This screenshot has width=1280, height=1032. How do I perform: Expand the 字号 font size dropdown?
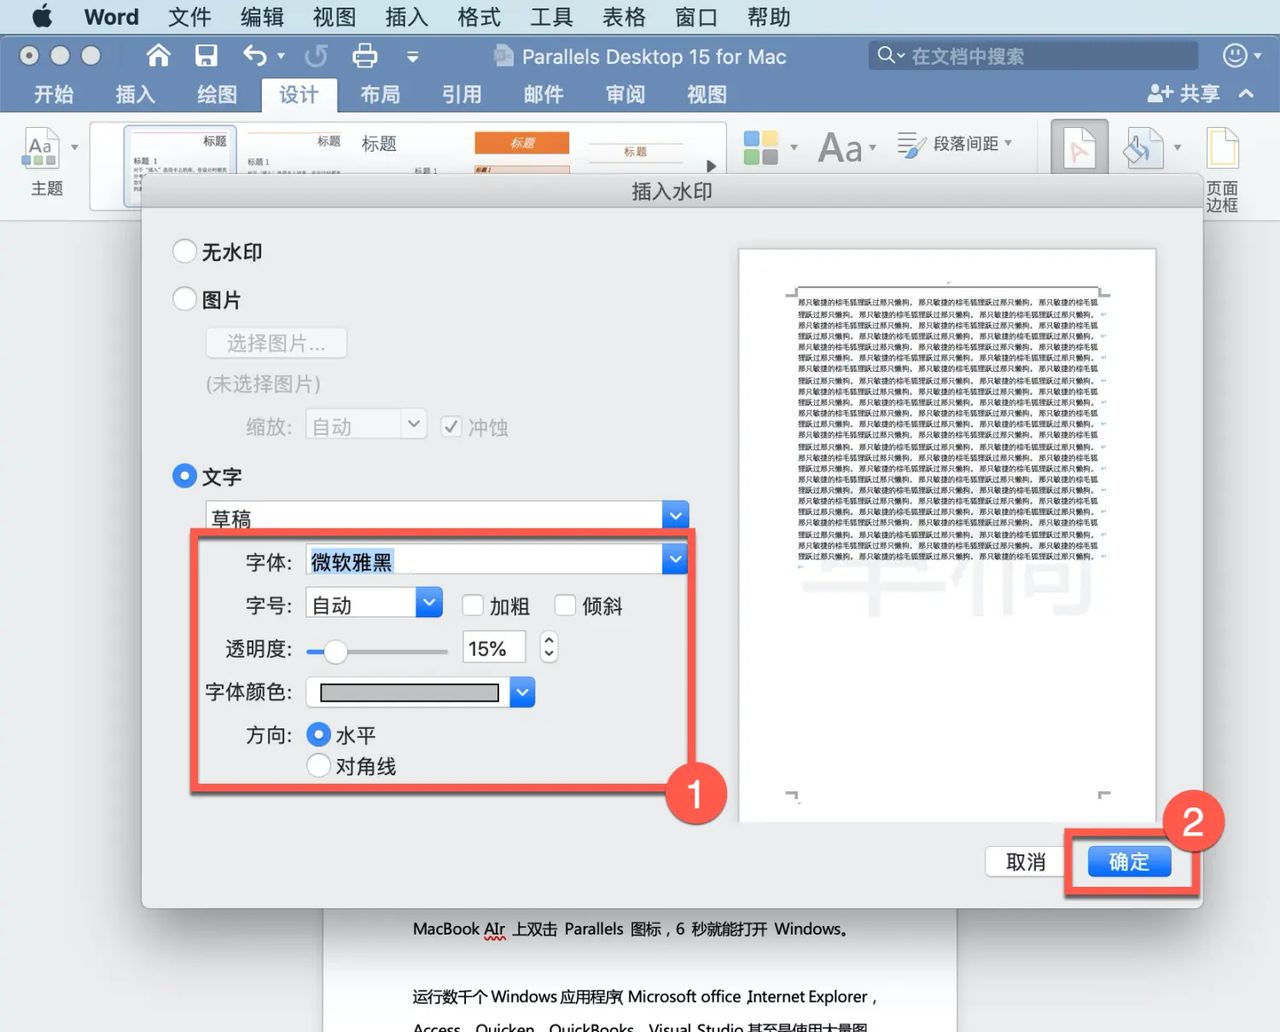[x=429, y=602]
